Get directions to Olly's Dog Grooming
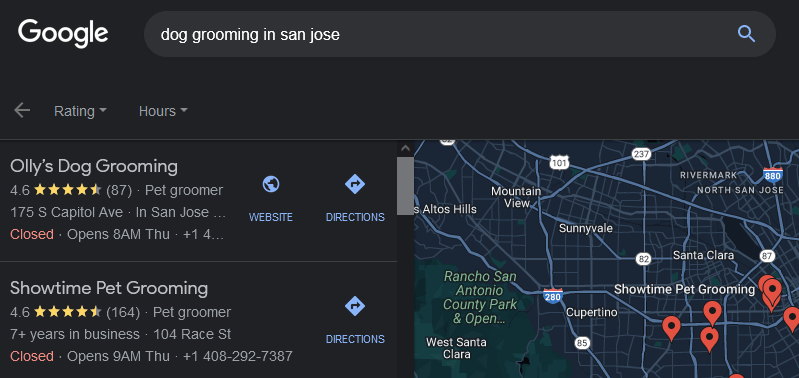Image resolution: width=799 pixels, height=378 pixels. (x=355, y=197)
